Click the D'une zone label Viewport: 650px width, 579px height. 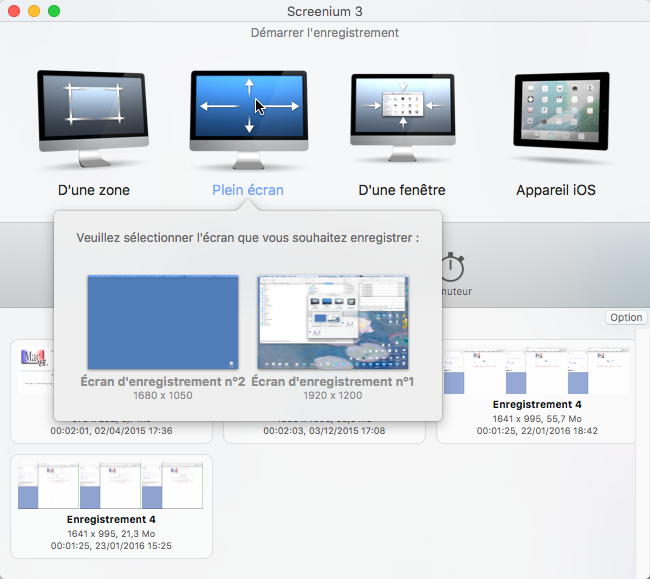point(94,190)
